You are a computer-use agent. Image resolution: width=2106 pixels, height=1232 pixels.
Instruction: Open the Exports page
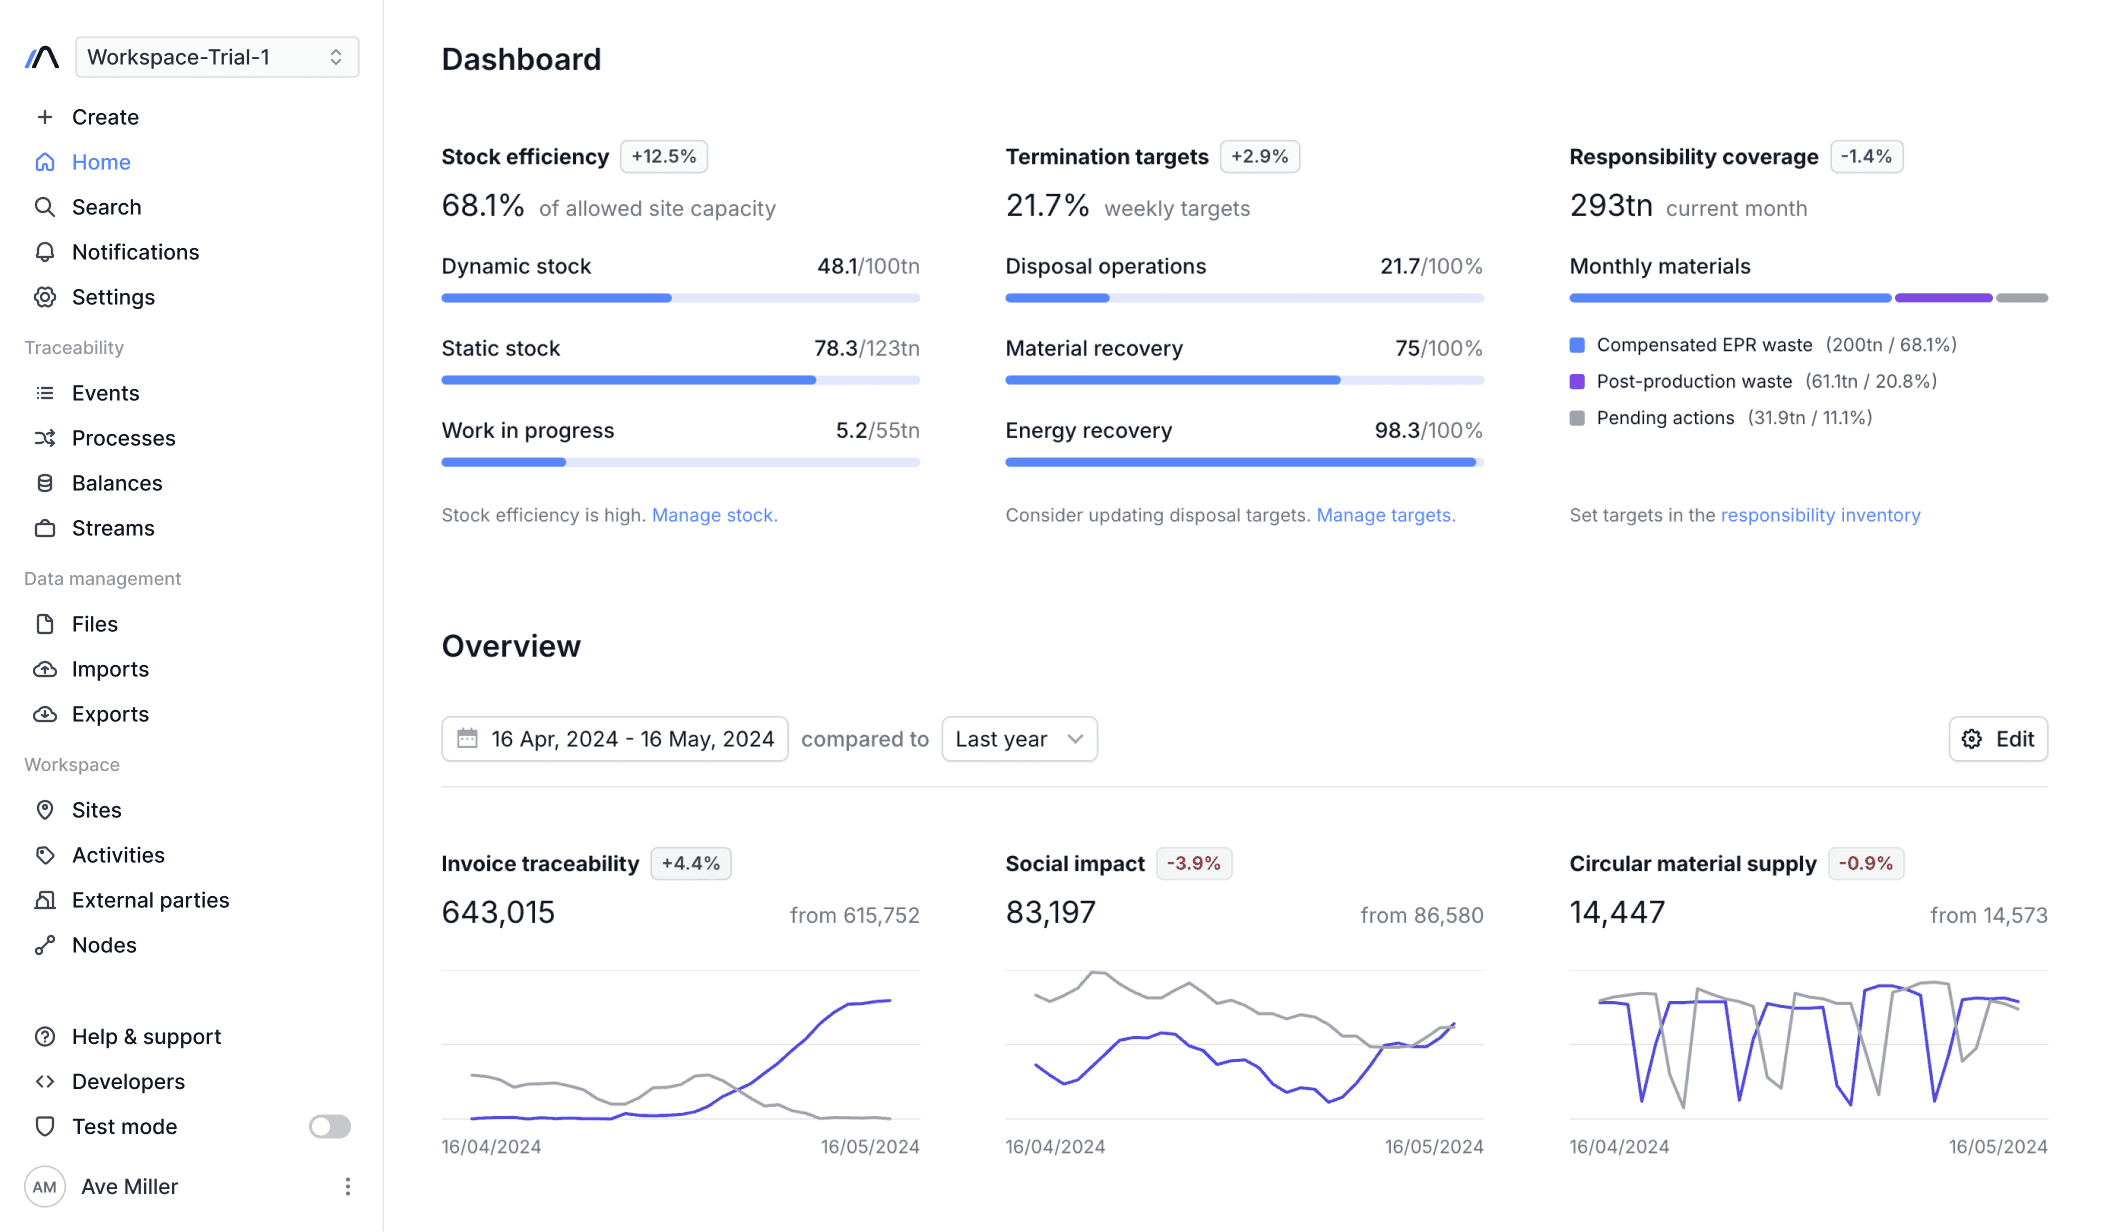[x=110, y=714]
